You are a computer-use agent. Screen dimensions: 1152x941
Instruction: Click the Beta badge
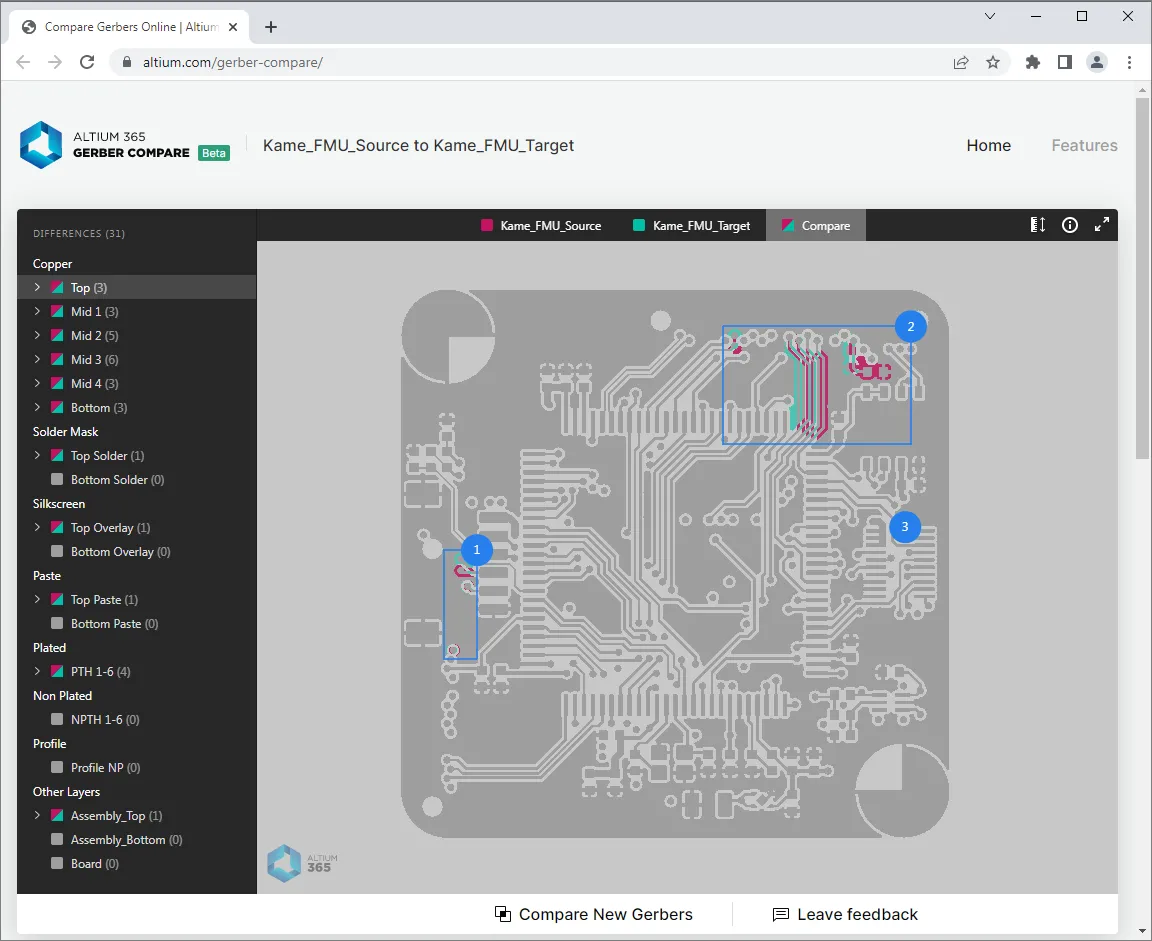coord(214,153)
